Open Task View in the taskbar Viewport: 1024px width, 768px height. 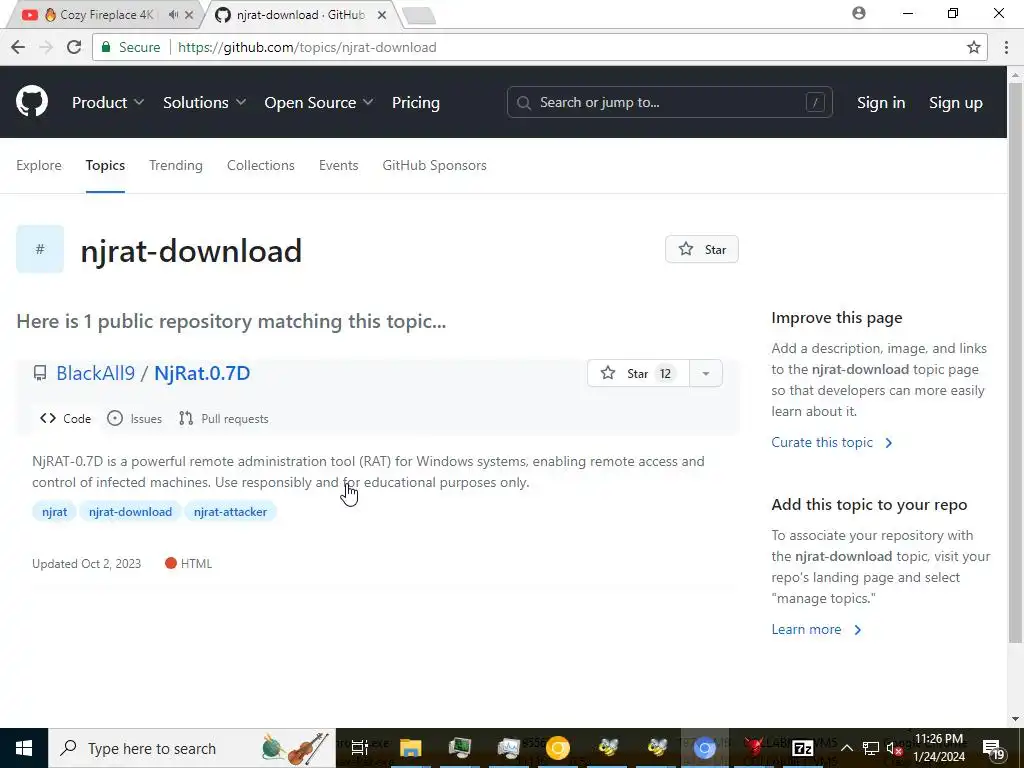click(359, 748)
